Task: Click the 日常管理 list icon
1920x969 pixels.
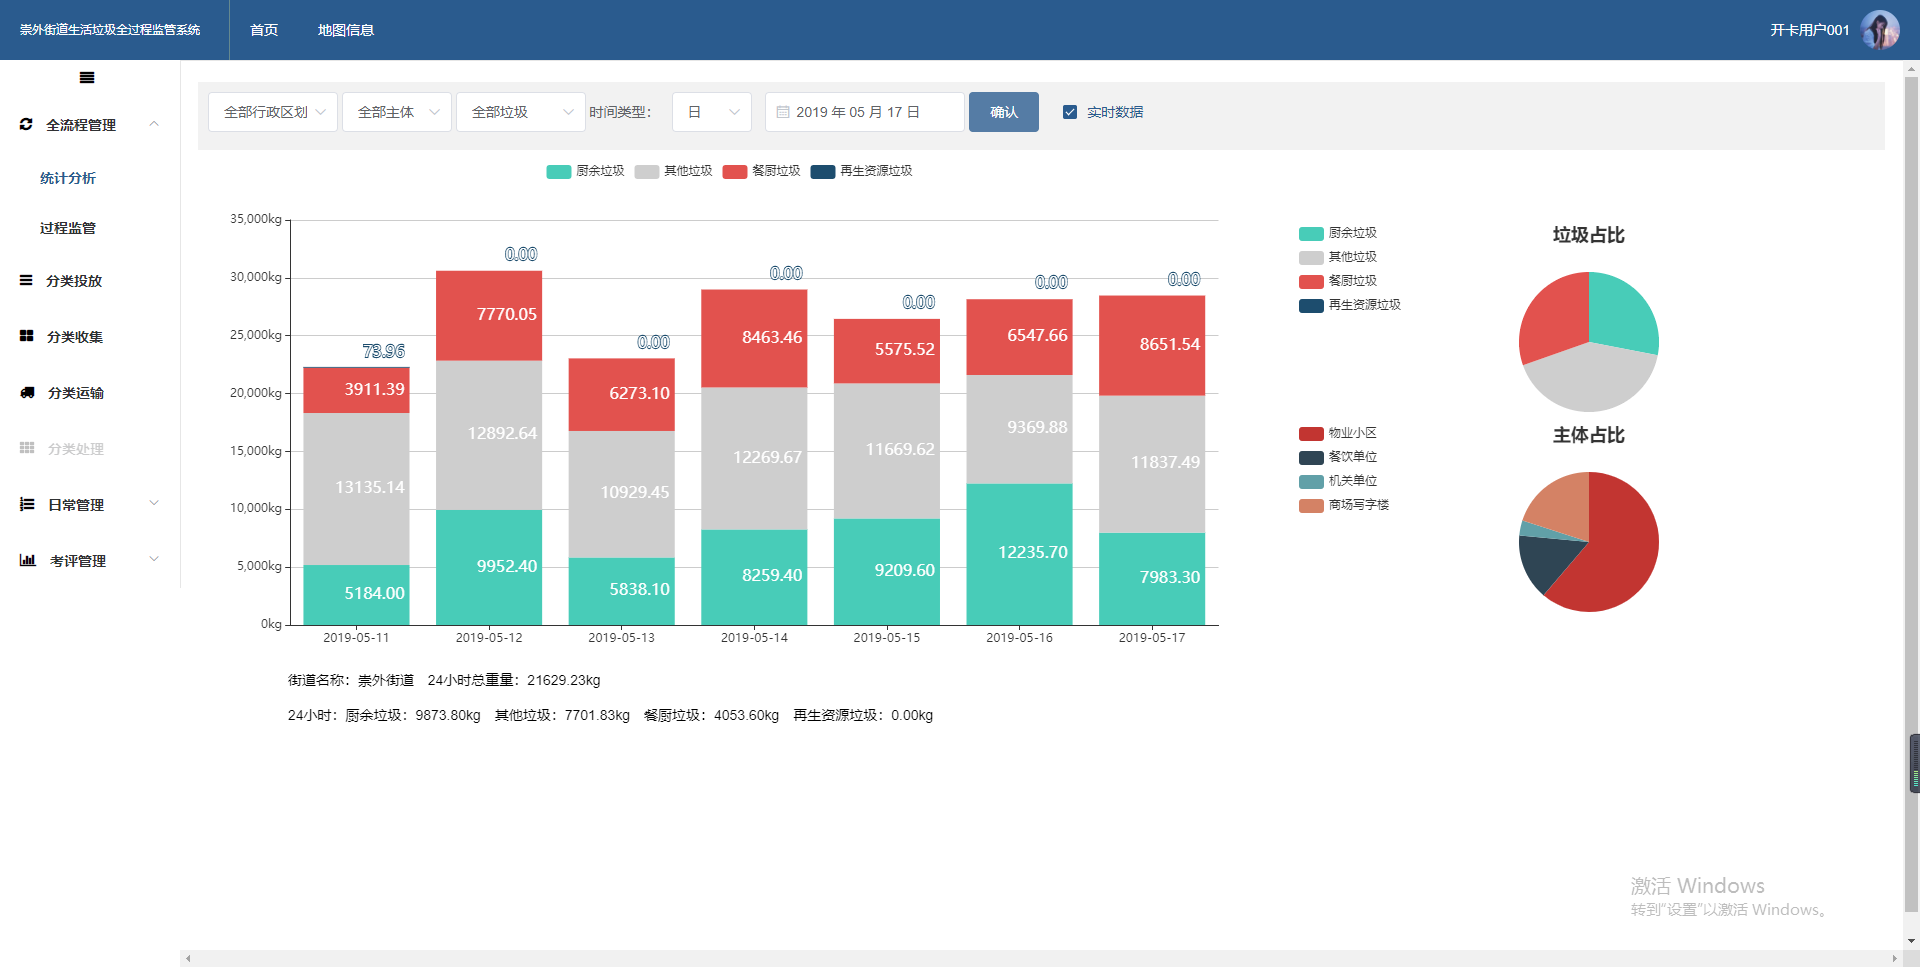Action: pyautogui.click(x=27, y=505)
